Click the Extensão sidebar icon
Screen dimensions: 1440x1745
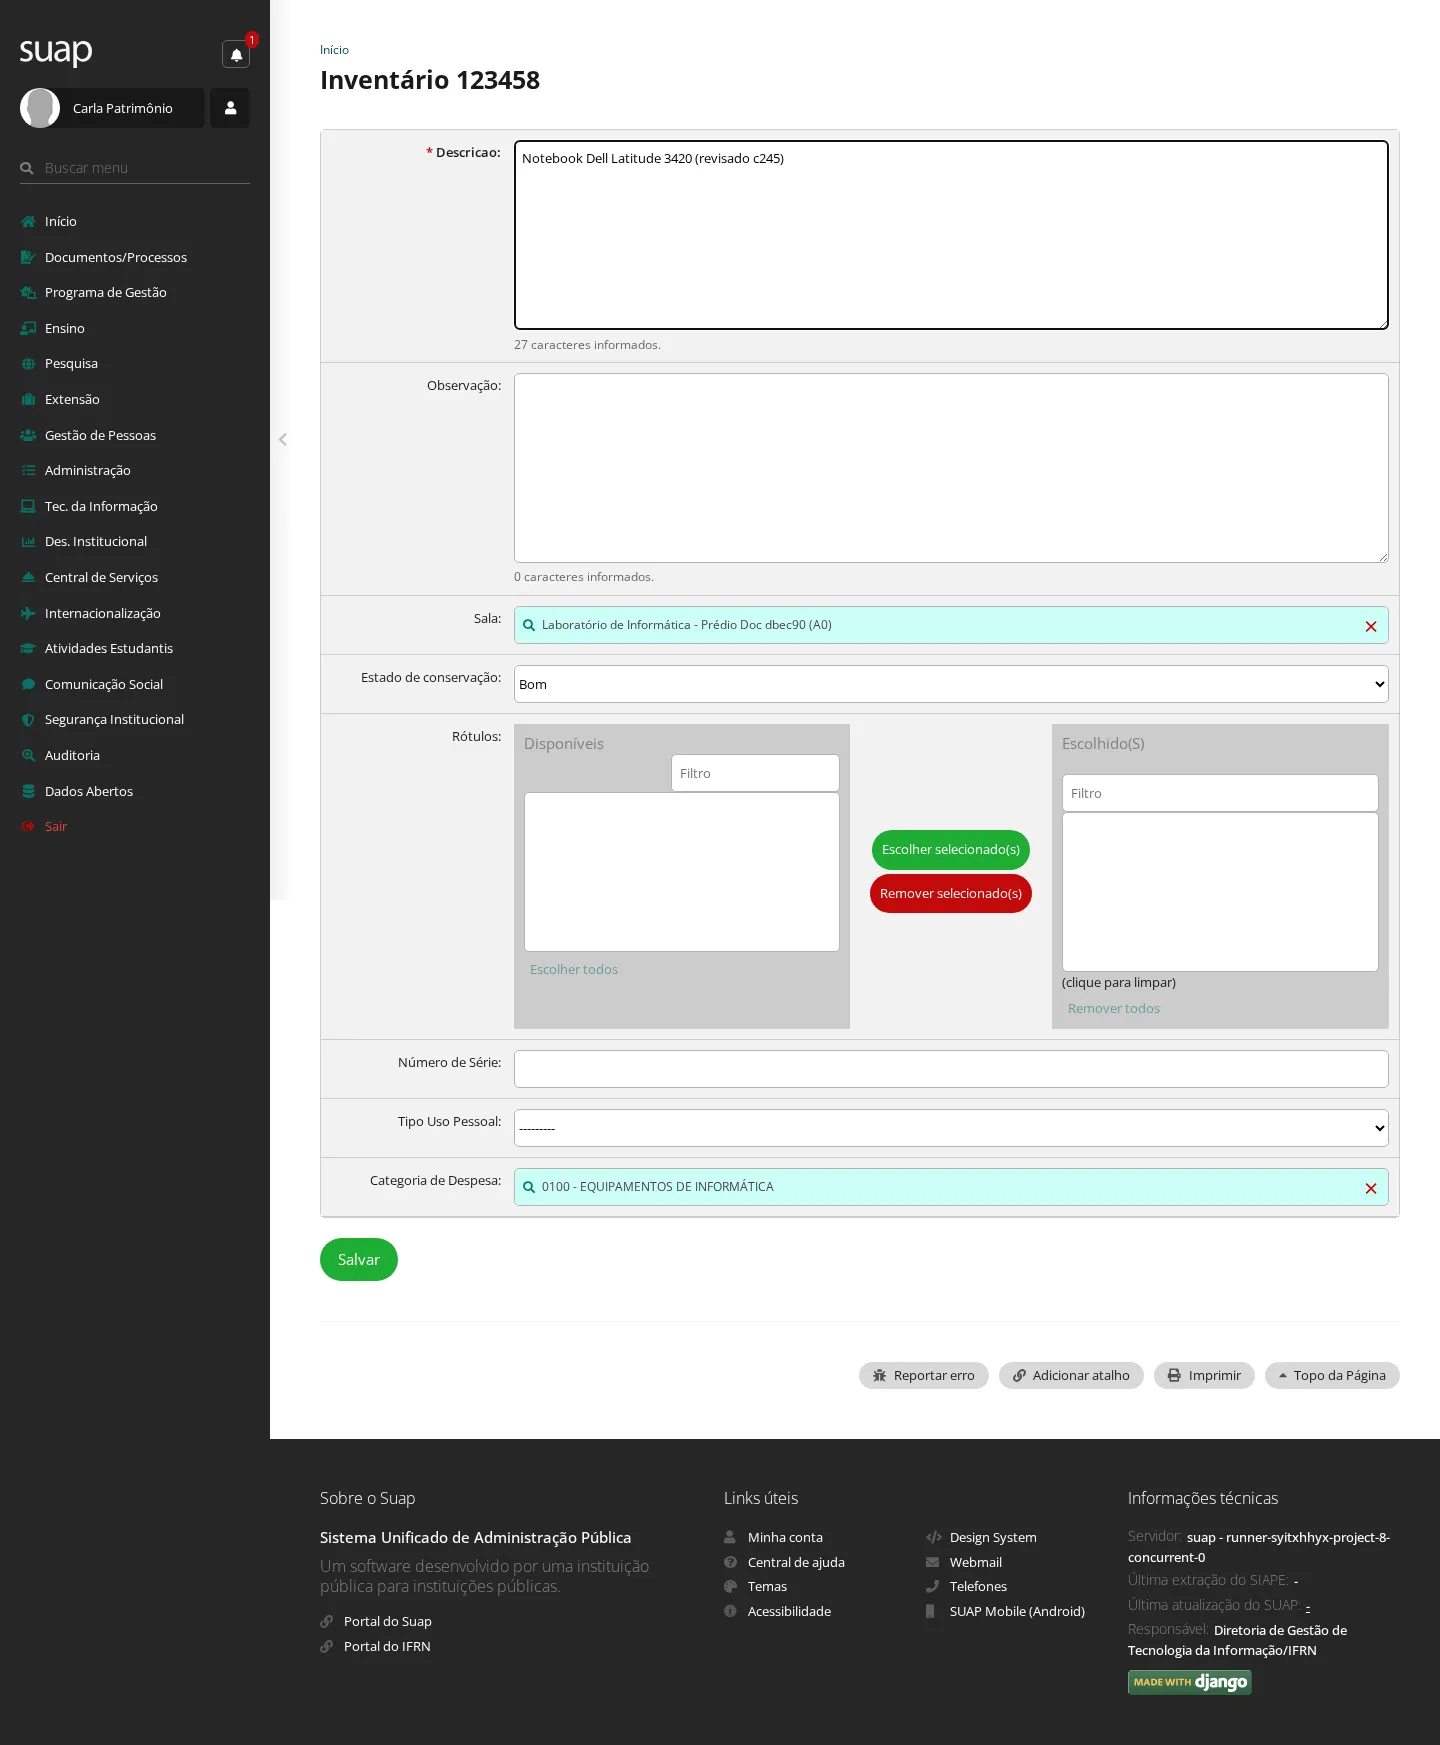(28, 400)
